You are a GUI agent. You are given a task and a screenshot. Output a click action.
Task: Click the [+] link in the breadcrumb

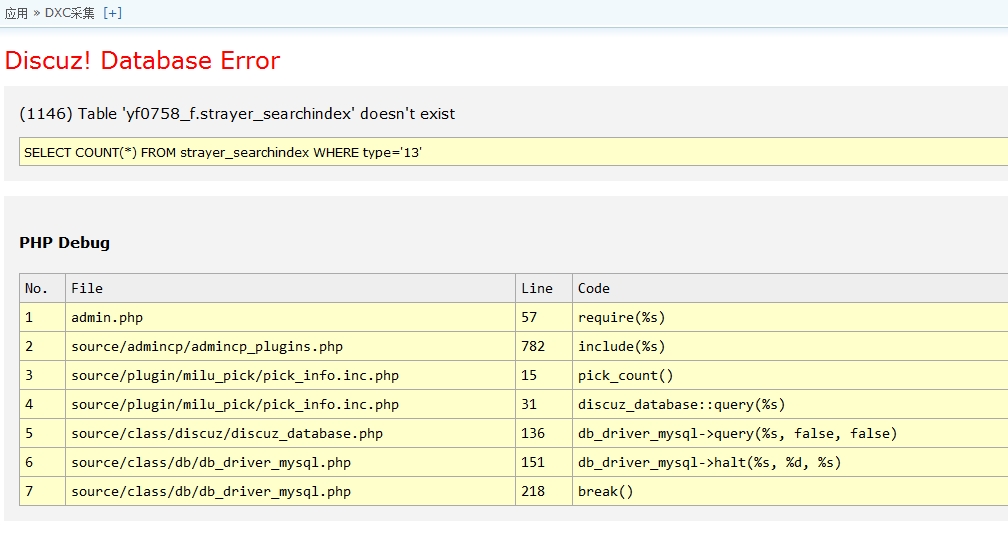point(112,13)
